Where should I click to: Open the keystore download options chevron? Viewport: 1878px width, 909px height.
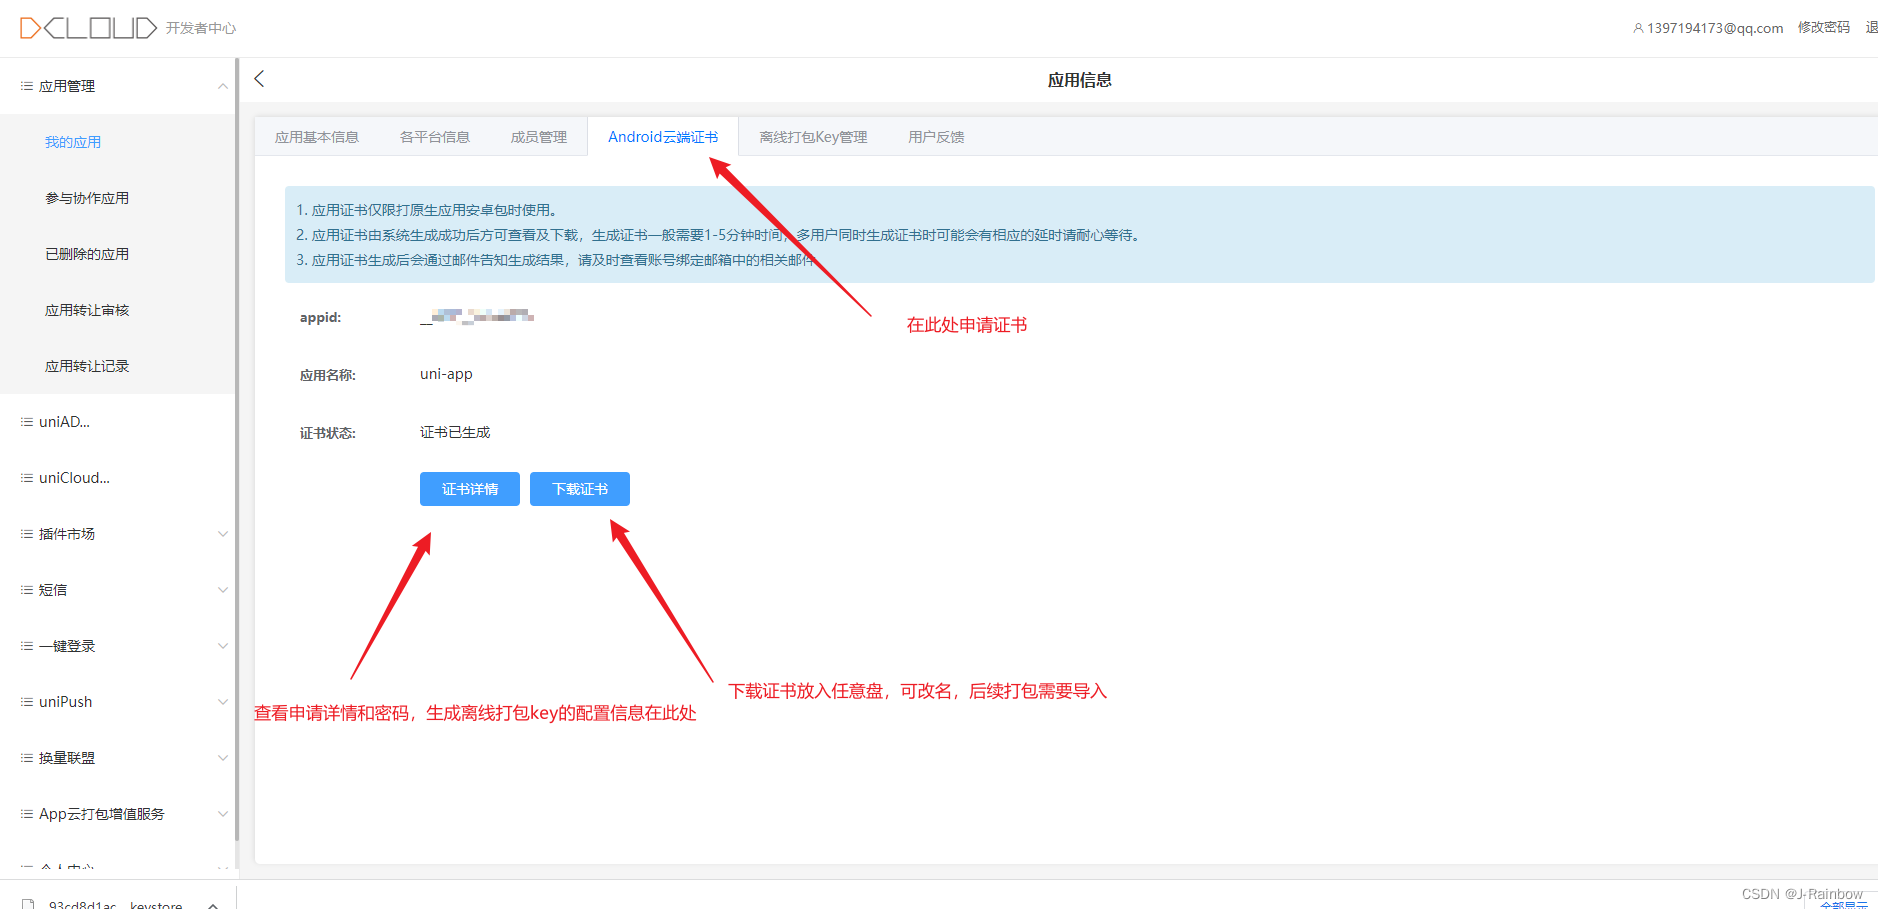pos(213,904)
